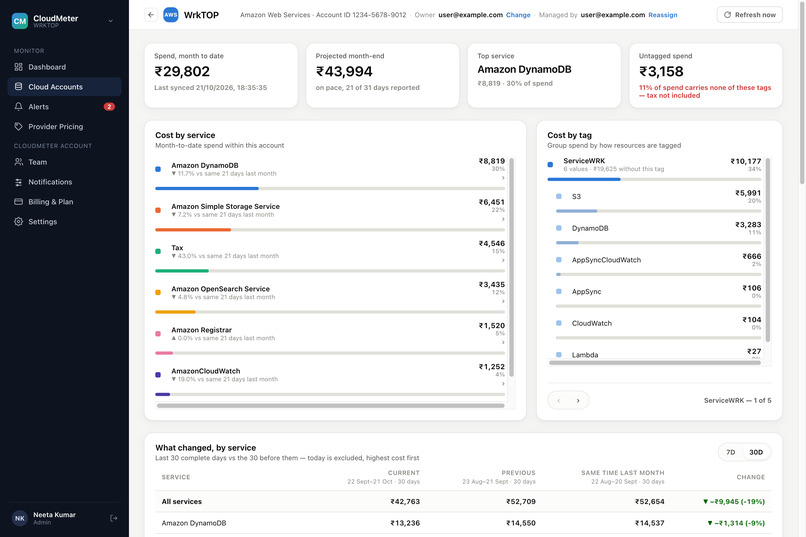Click the Spend month to date ₹29,802 card

click(x=221, y=76)
